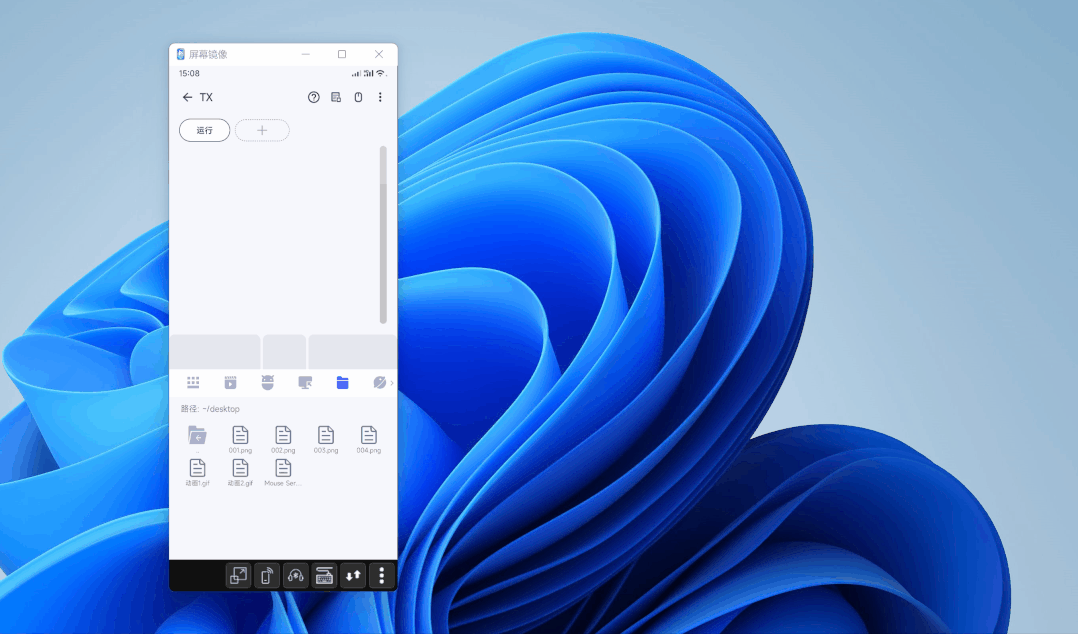Tap the 运行 button
This screenshot has width=1078, height=634.
(205, 131)
